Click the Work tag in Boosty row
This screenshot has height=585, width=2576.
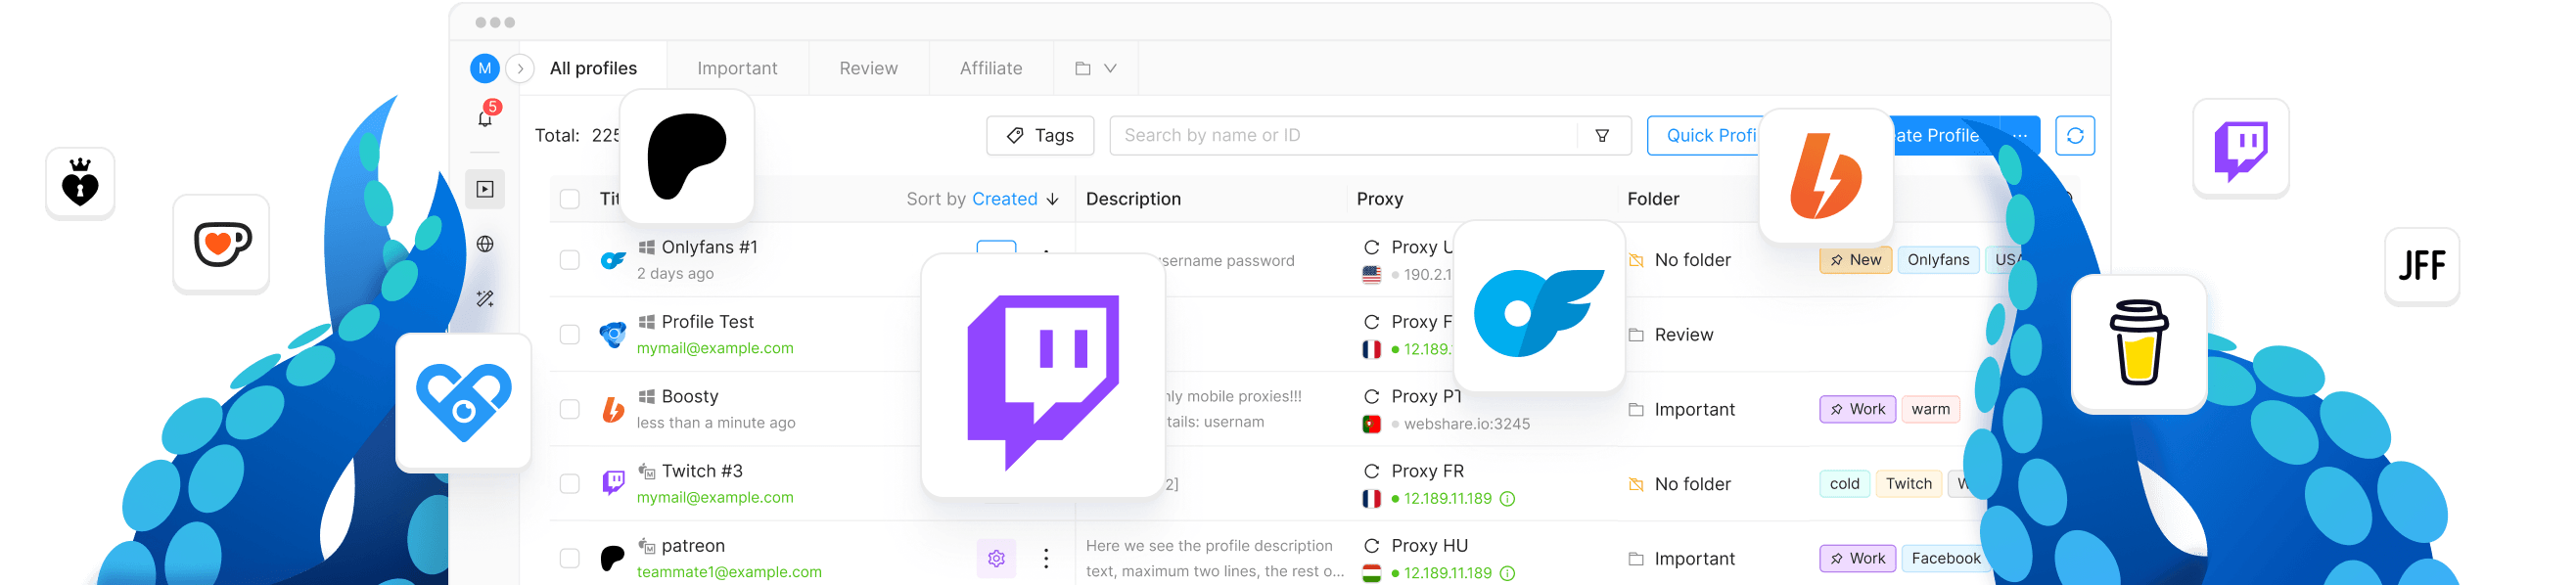[1857, 409]
